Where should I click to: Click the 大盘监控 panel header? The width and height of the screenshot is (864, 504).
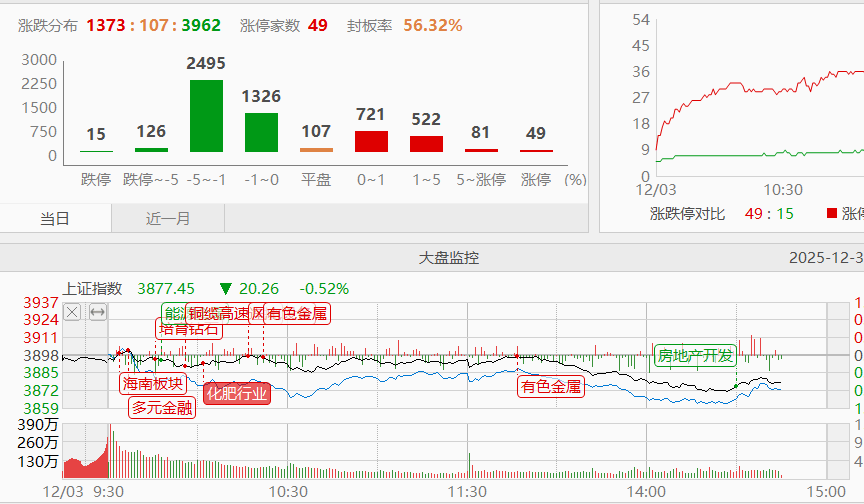pos(448,258)
